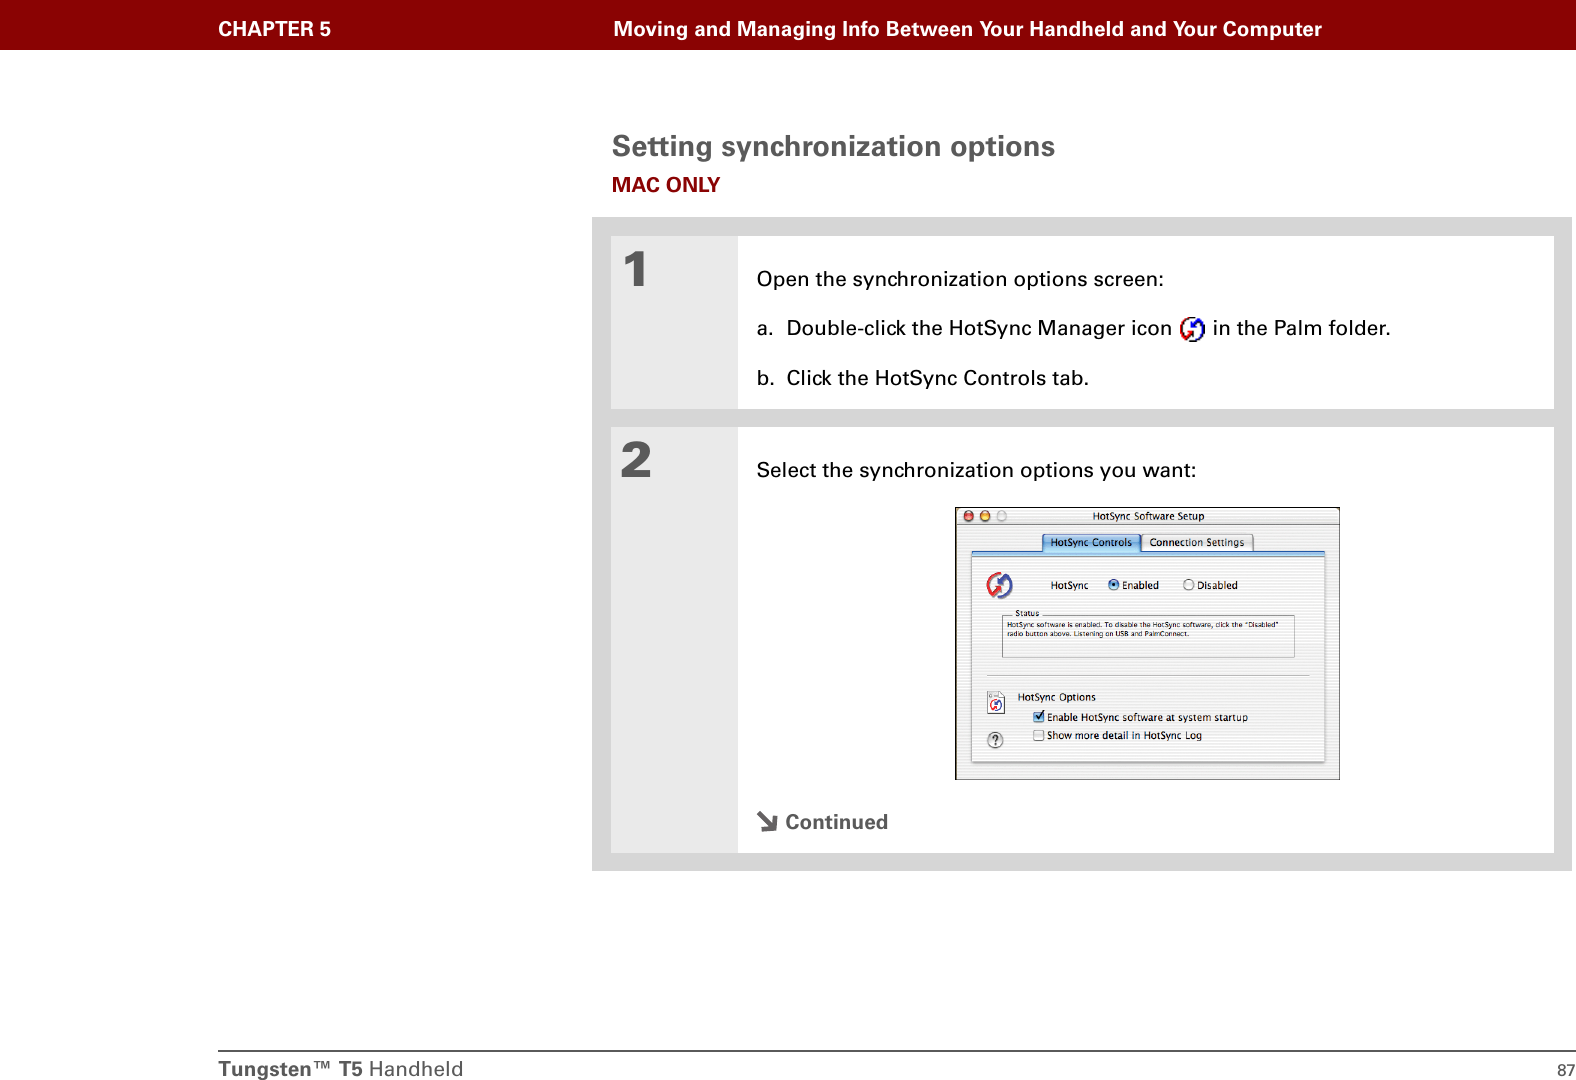Select the Disabled radio button
This screenshot has height=1080, width=1576.
(1188, 585)
